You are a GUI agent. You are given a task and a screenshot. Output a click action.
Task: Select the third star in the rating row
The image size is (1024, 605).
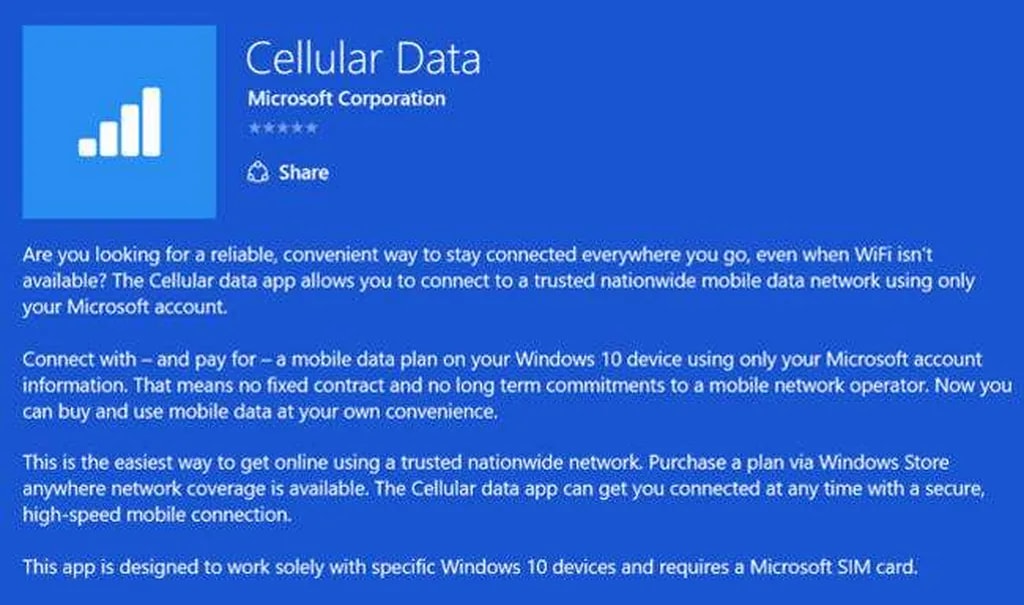click(x=283, y=128)
